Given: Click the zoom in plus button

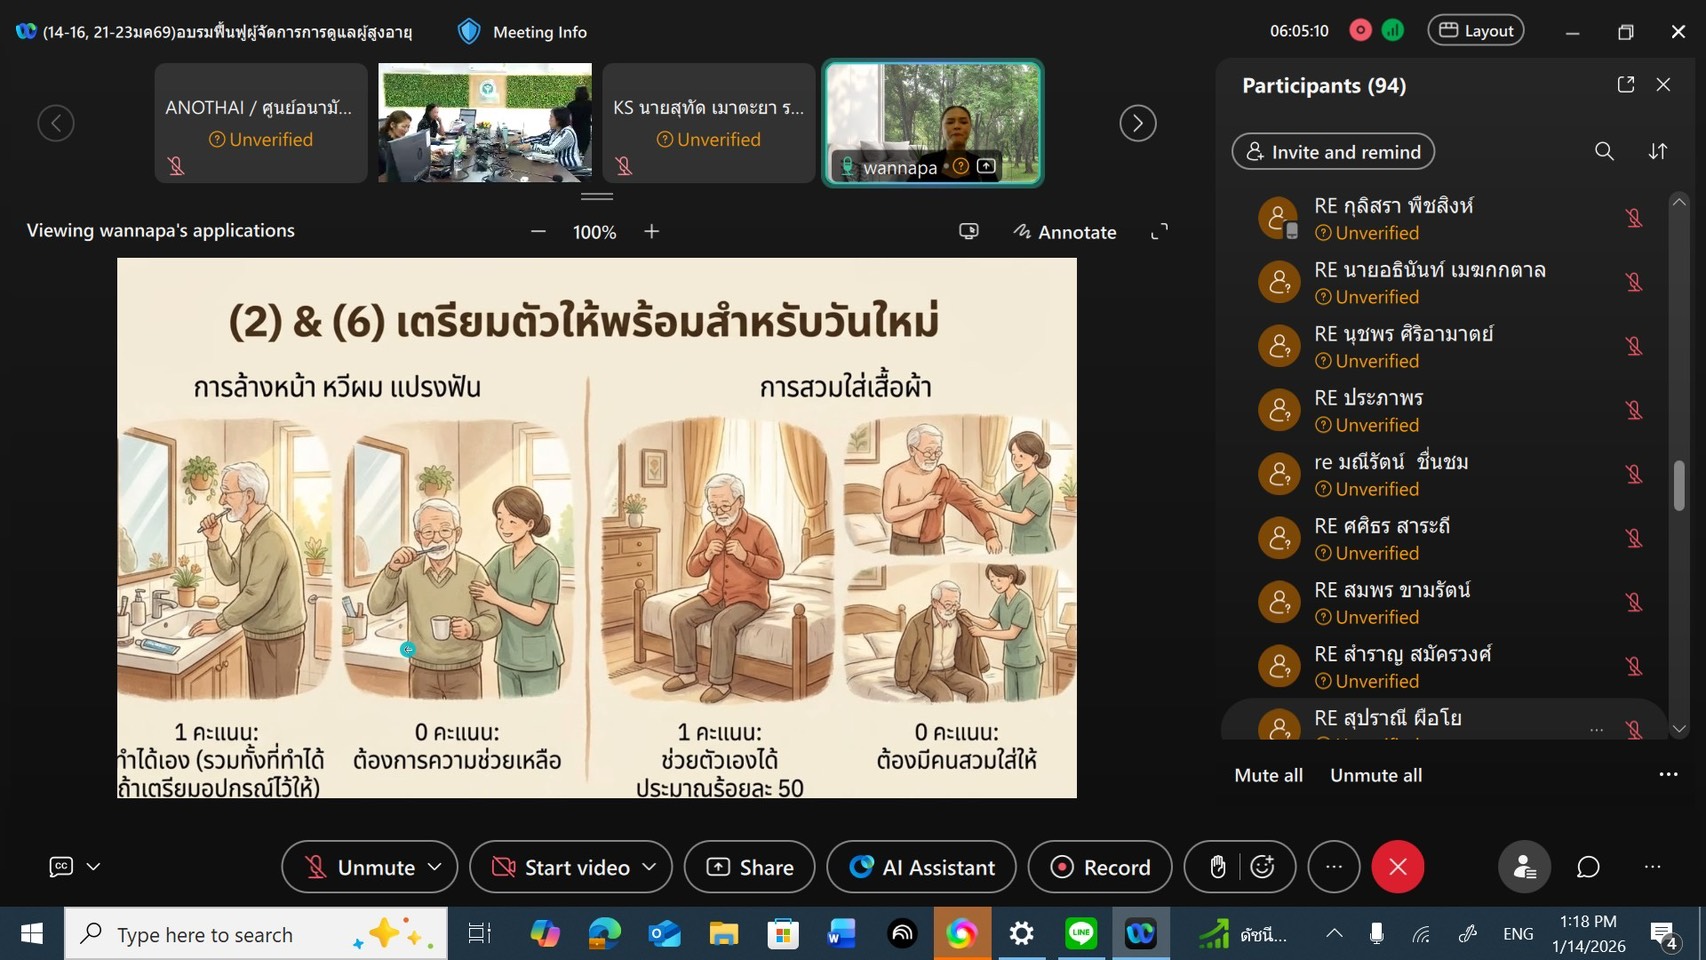Looking at the screenshot, I should coord(652,232).
